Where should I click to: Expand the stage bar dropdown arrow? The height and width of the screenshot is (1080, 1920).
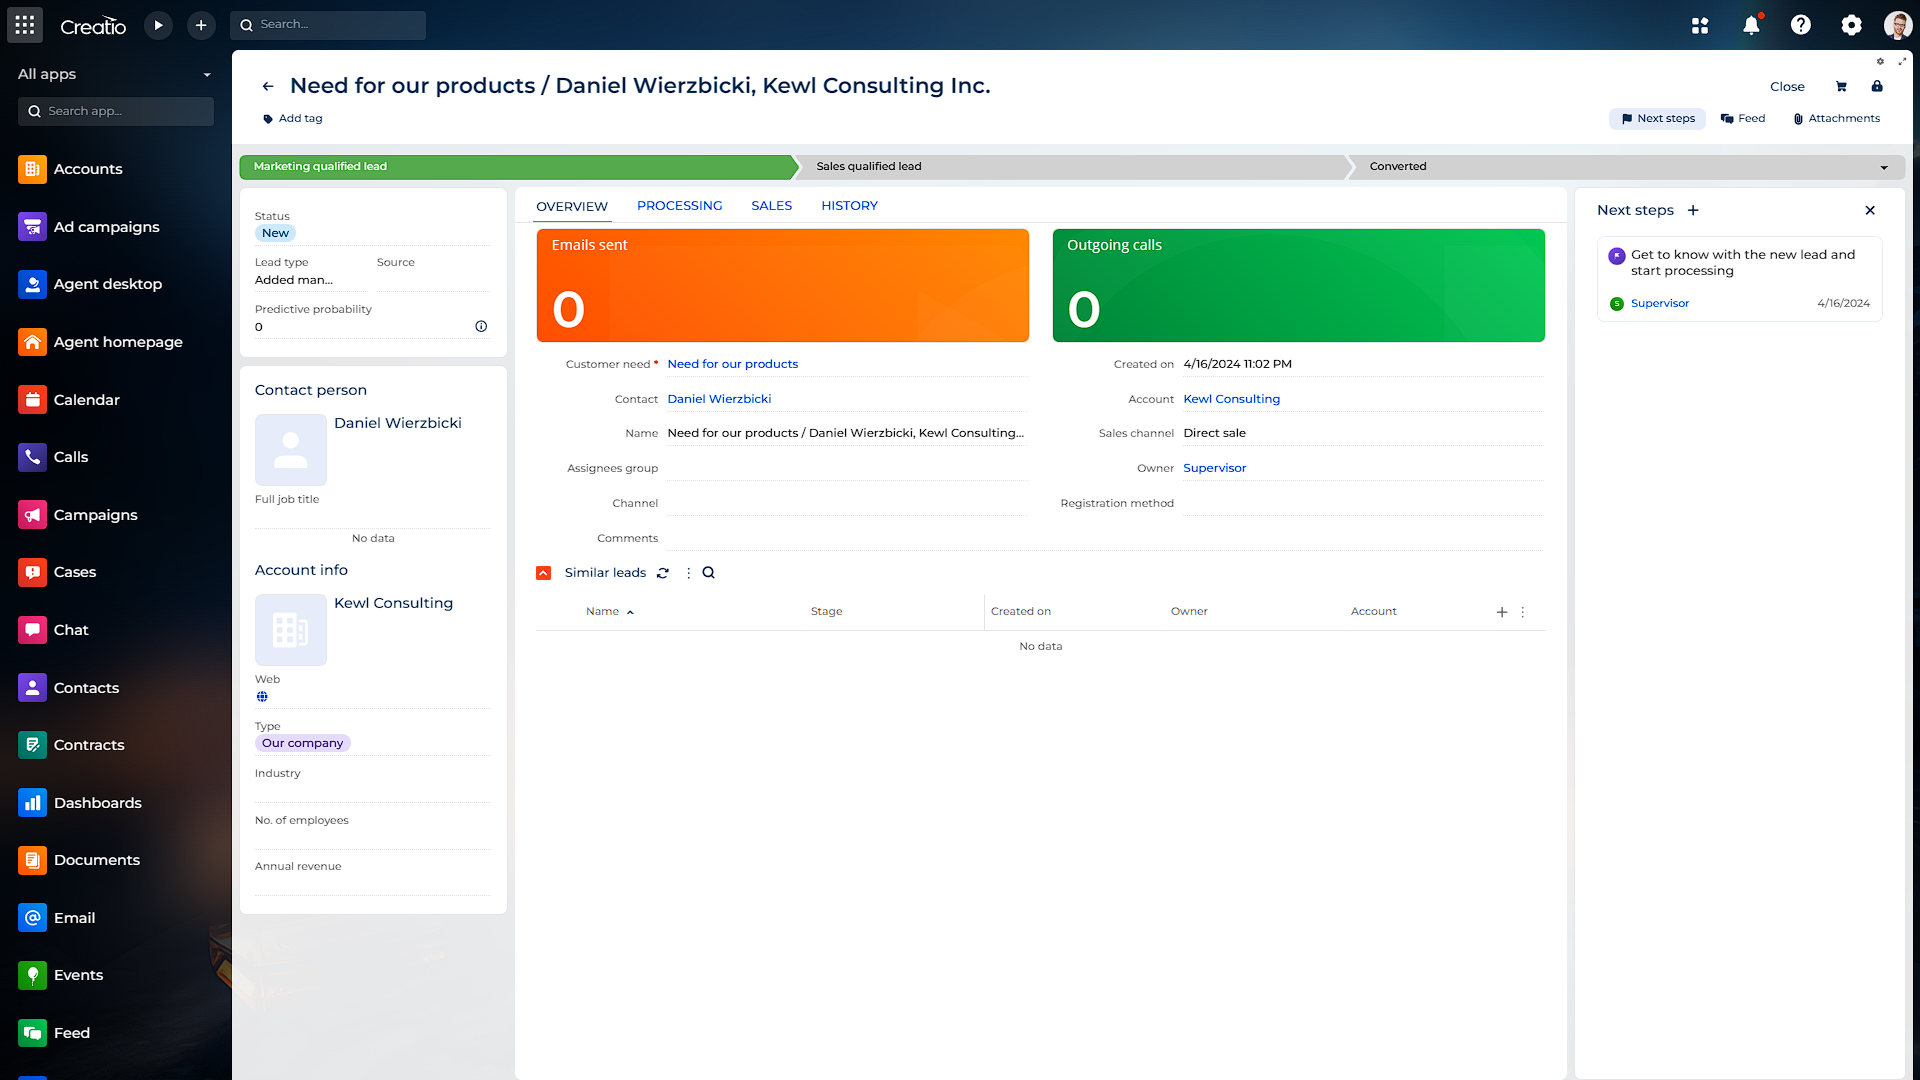(x=1884, y=168)
